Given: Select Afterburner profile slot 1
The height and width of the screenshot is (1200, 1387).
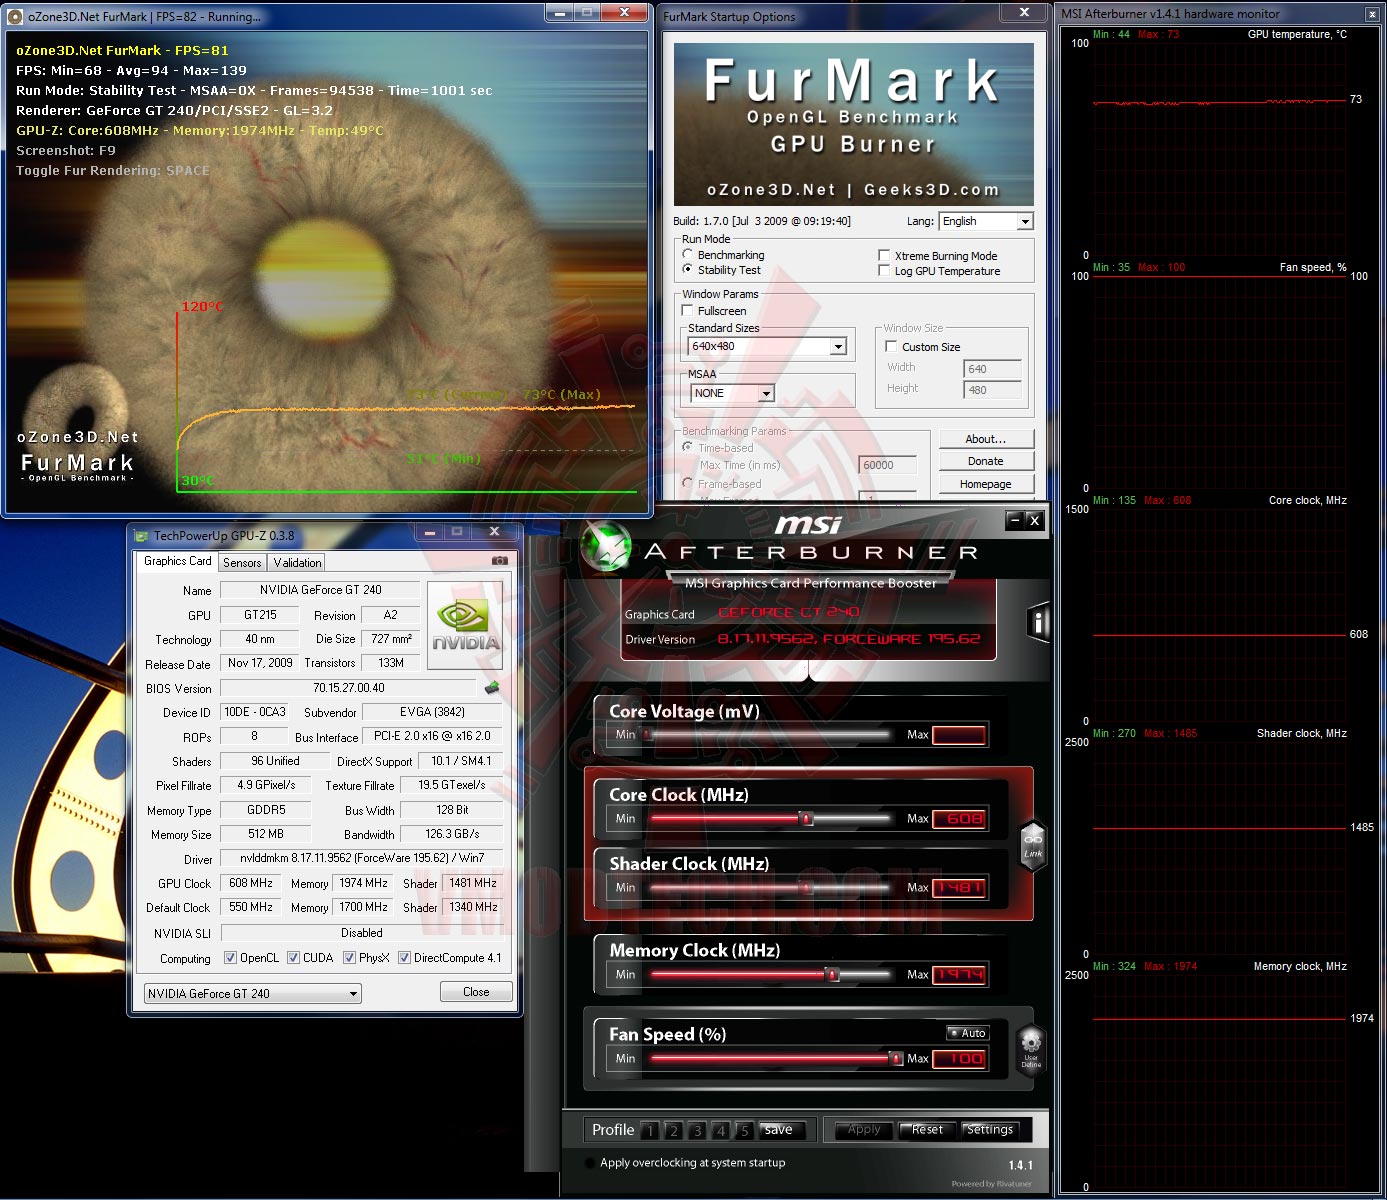Looking at the screenshot, I should click(650, 1131).
